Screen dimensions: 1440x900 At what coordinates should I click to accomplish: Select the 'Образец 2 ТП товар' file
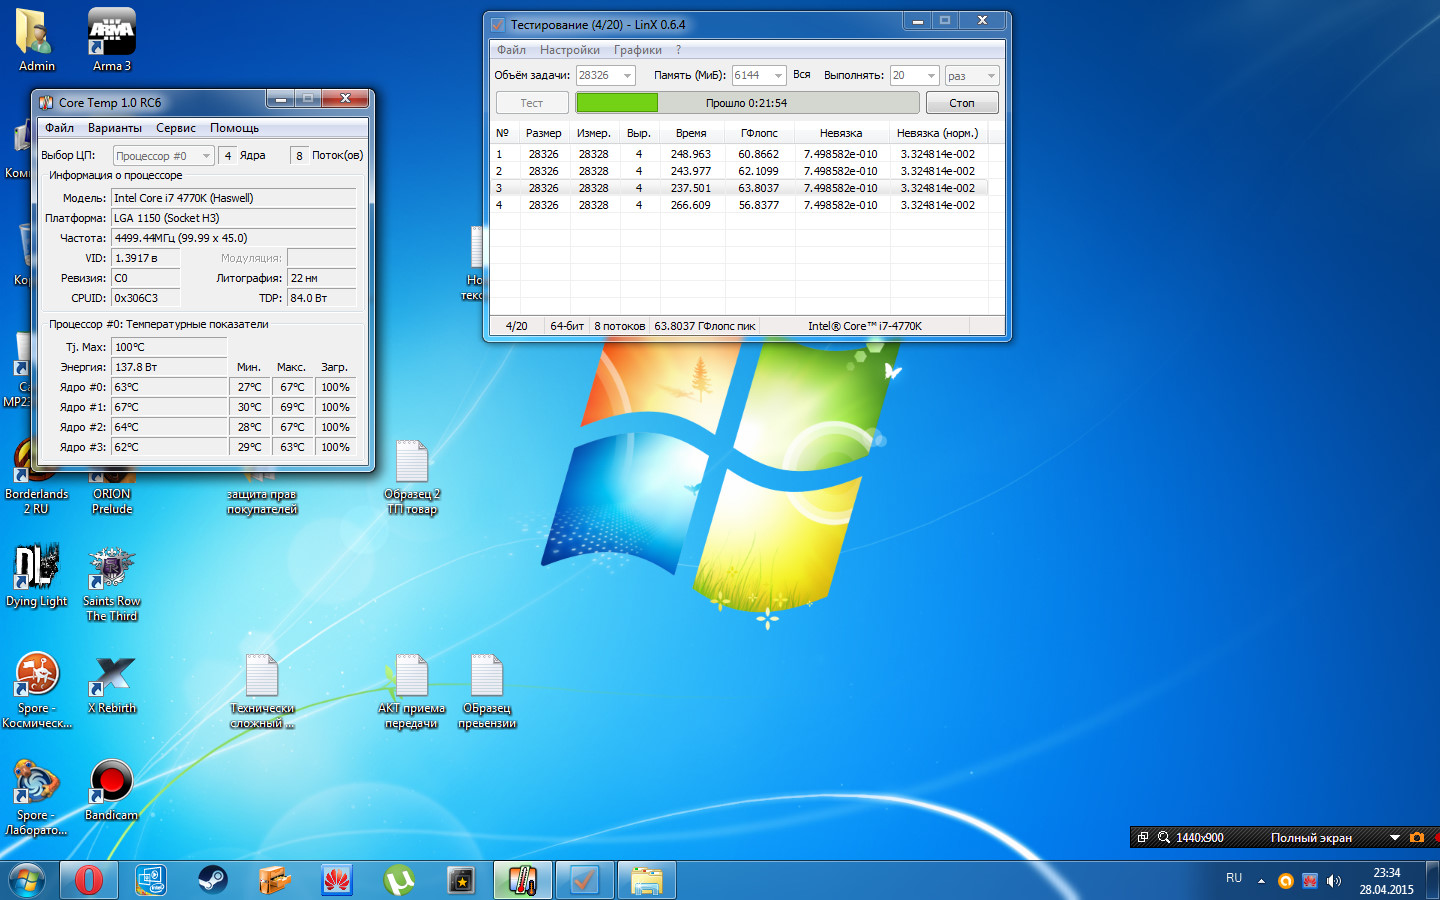click(412, 477)
